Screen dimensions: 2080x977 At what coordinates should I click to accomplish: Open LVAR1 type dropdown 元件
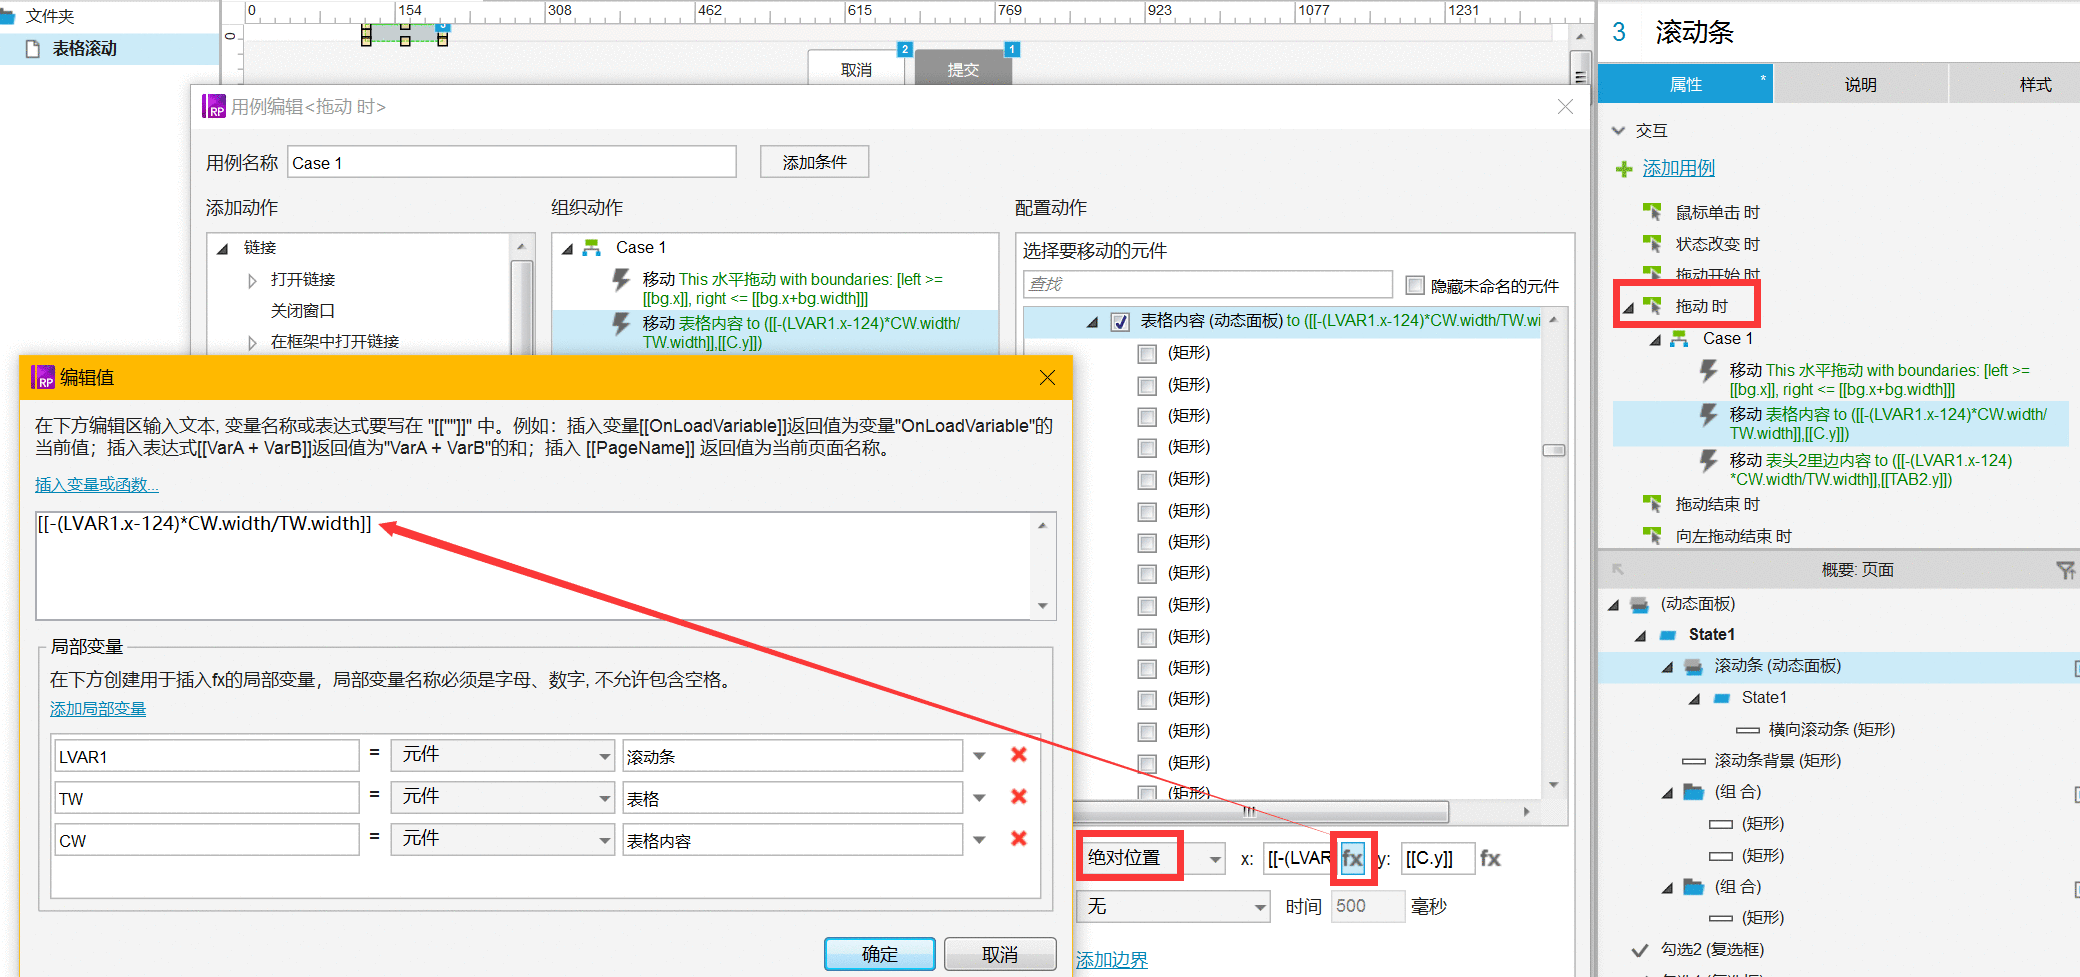pyautogui.click(x=503, y=755)
